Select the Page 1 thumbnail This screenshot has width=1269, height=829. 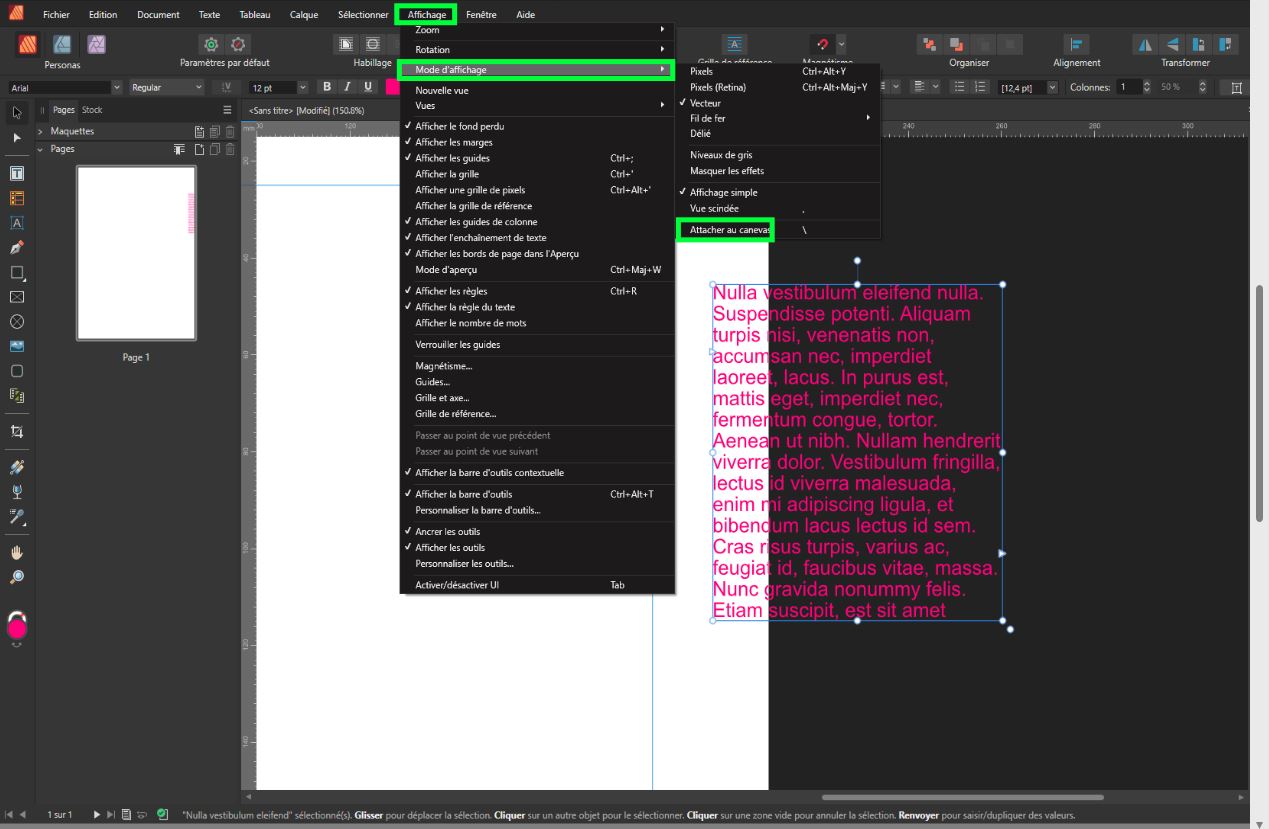click(x=136, y=253)
